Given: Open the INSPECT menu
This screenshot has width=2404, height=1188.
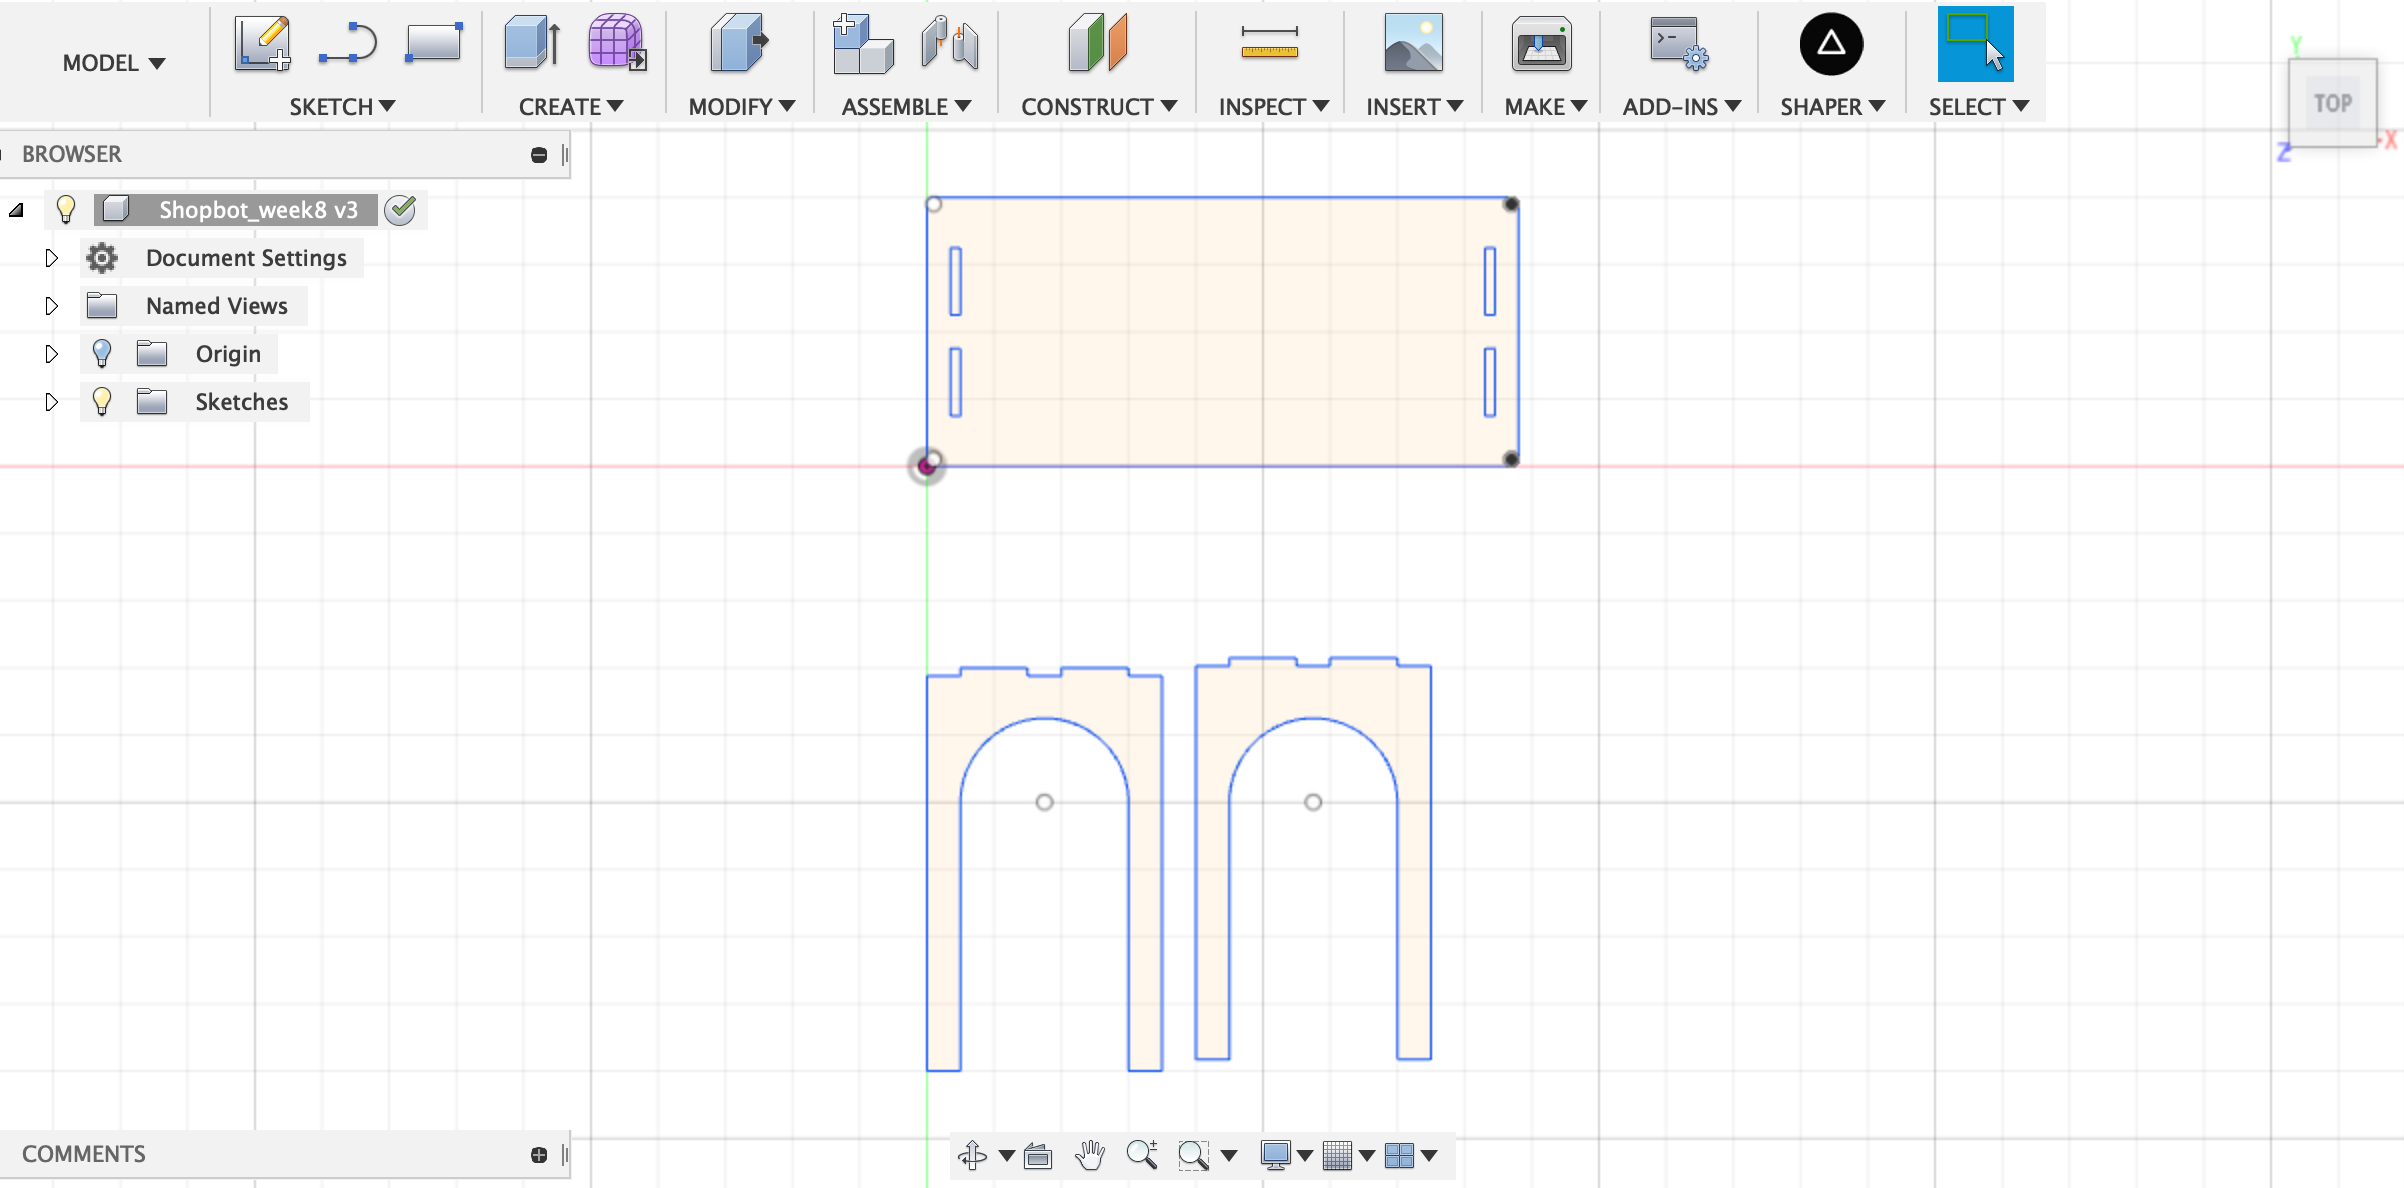Looking at the screenshot, I should pos(1272,107).
